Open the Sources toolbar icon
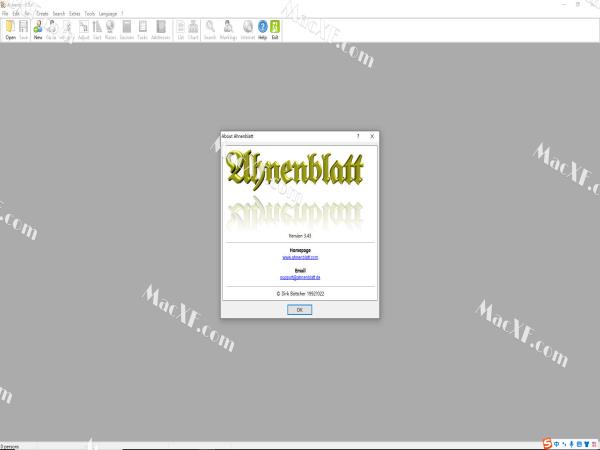 point(127,29)
